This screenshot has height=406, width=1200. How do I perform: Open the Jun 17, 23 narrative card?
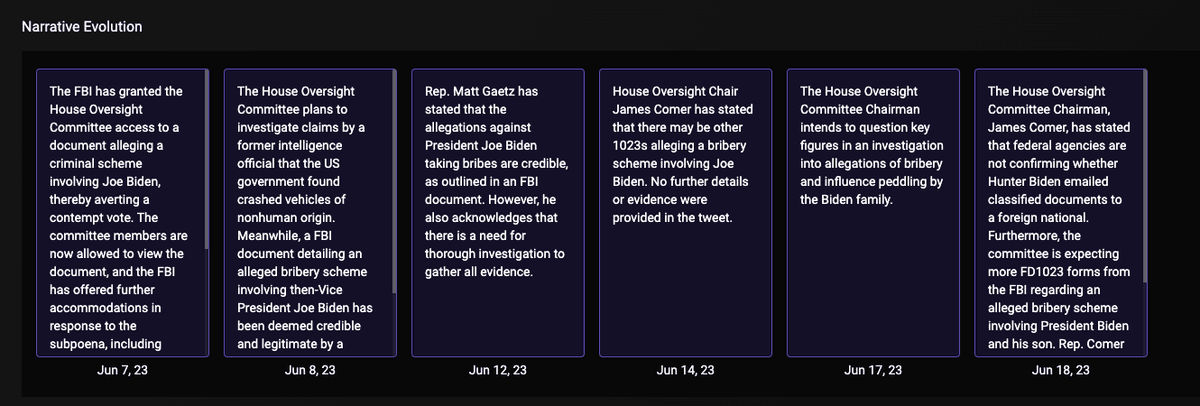[x=873, y=213]
